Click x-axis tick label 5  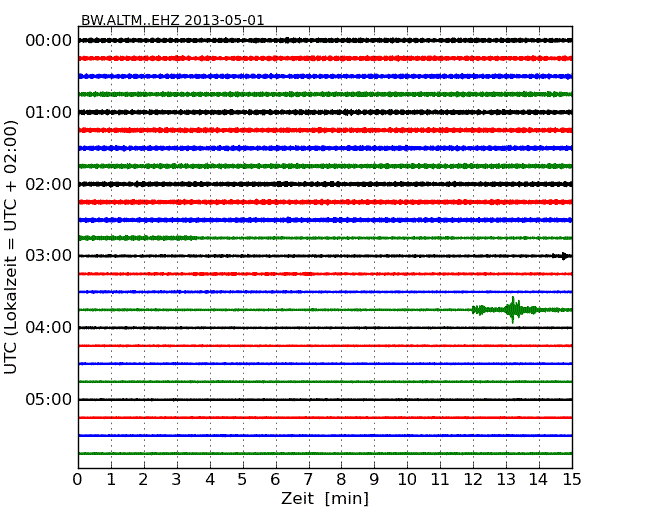[243, 480]
